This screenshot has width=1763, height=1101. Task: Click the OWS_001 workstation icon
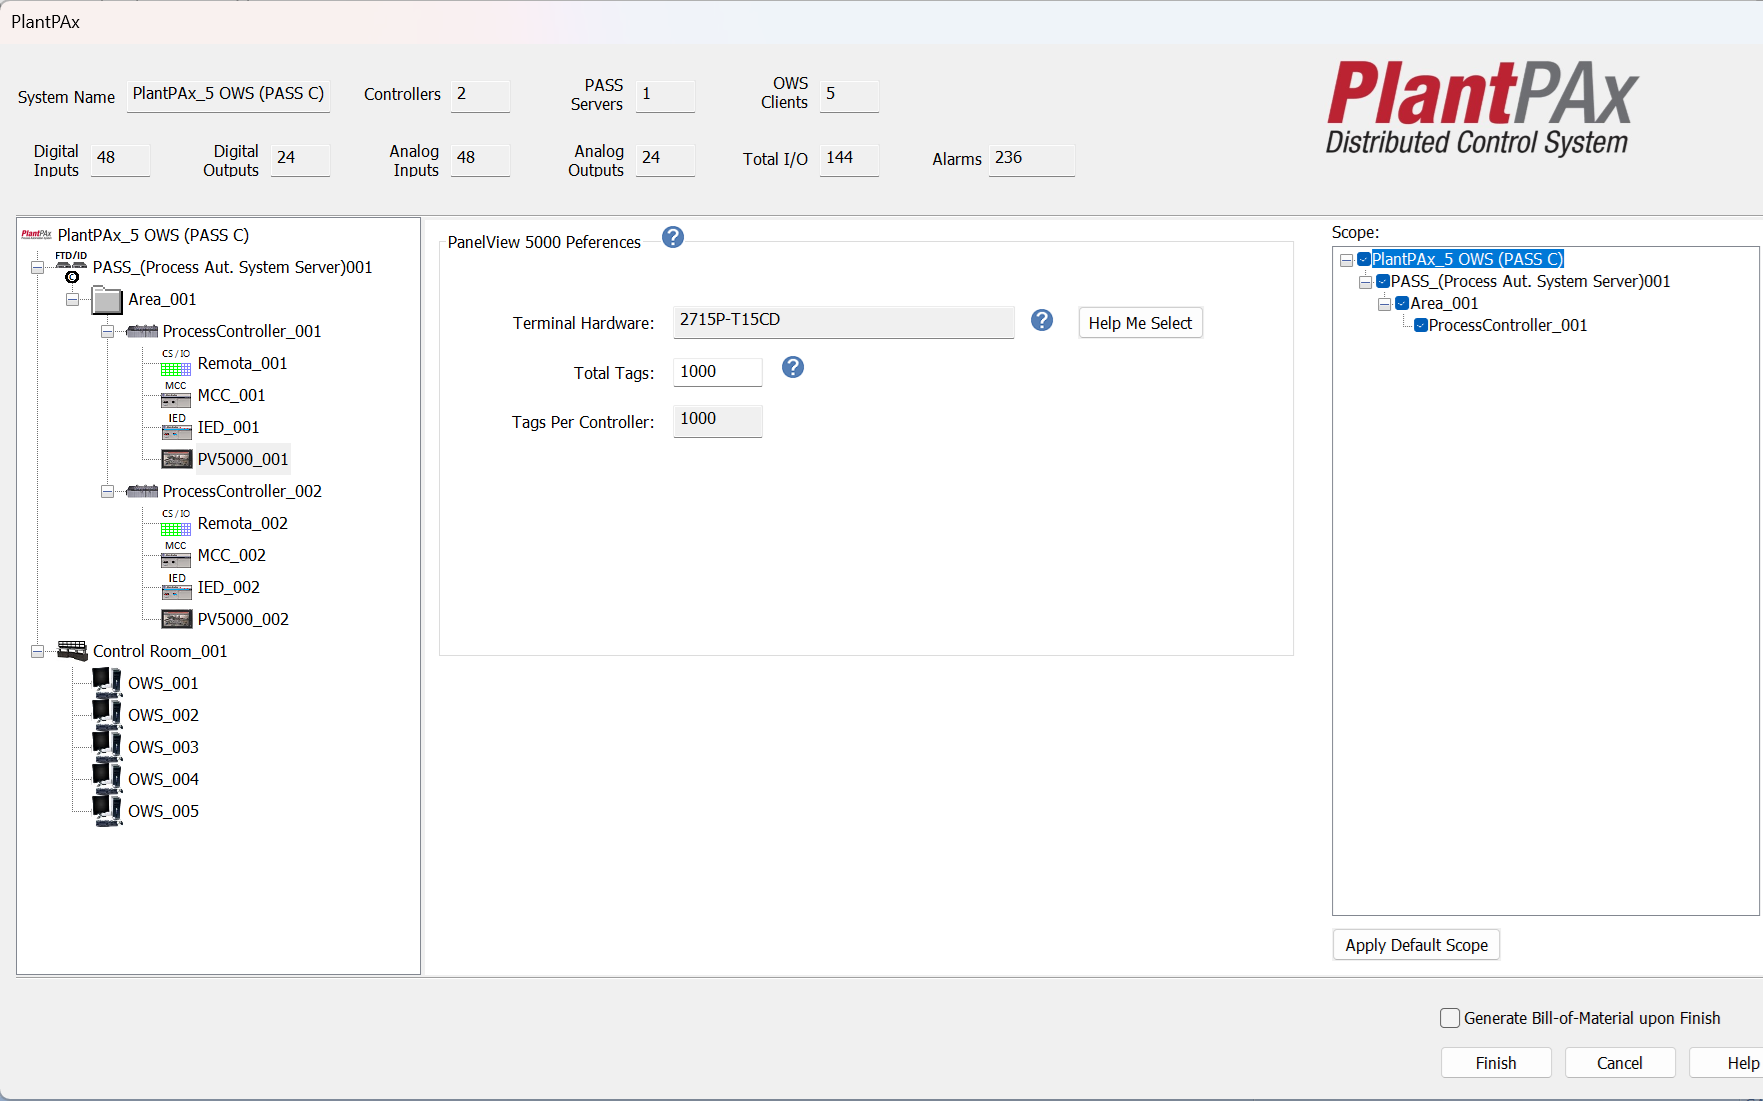[107, 683]
